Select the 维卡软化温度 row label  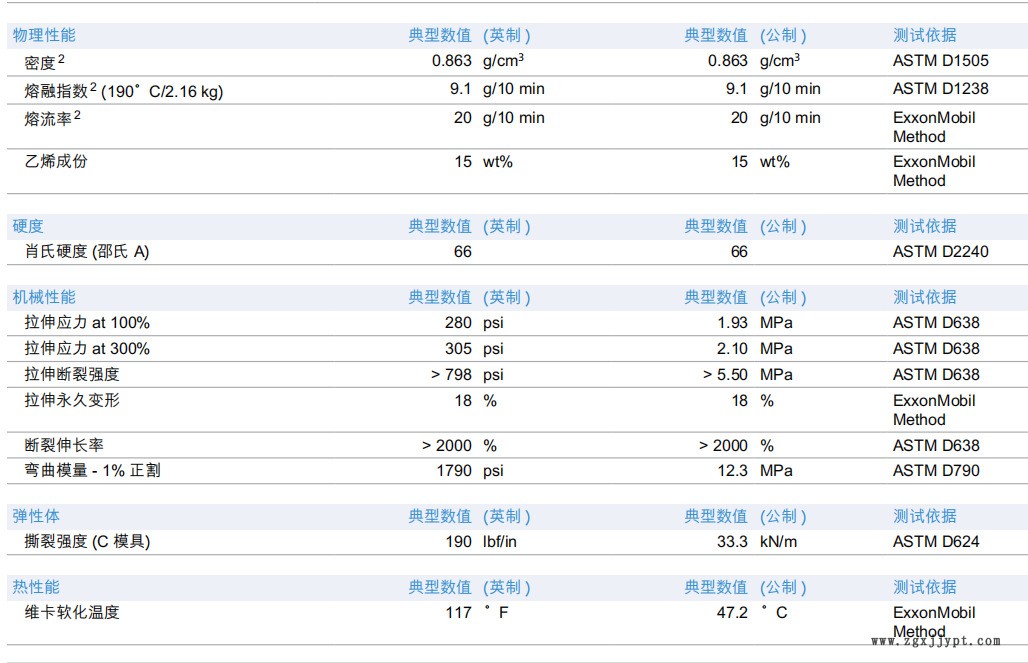point(71,612)
